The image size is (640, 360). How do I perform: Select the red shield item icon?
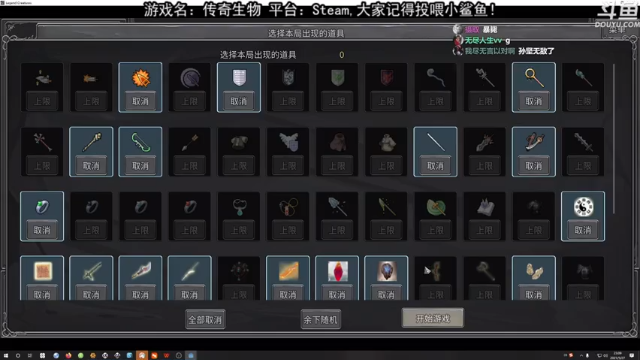coord(387,77)
